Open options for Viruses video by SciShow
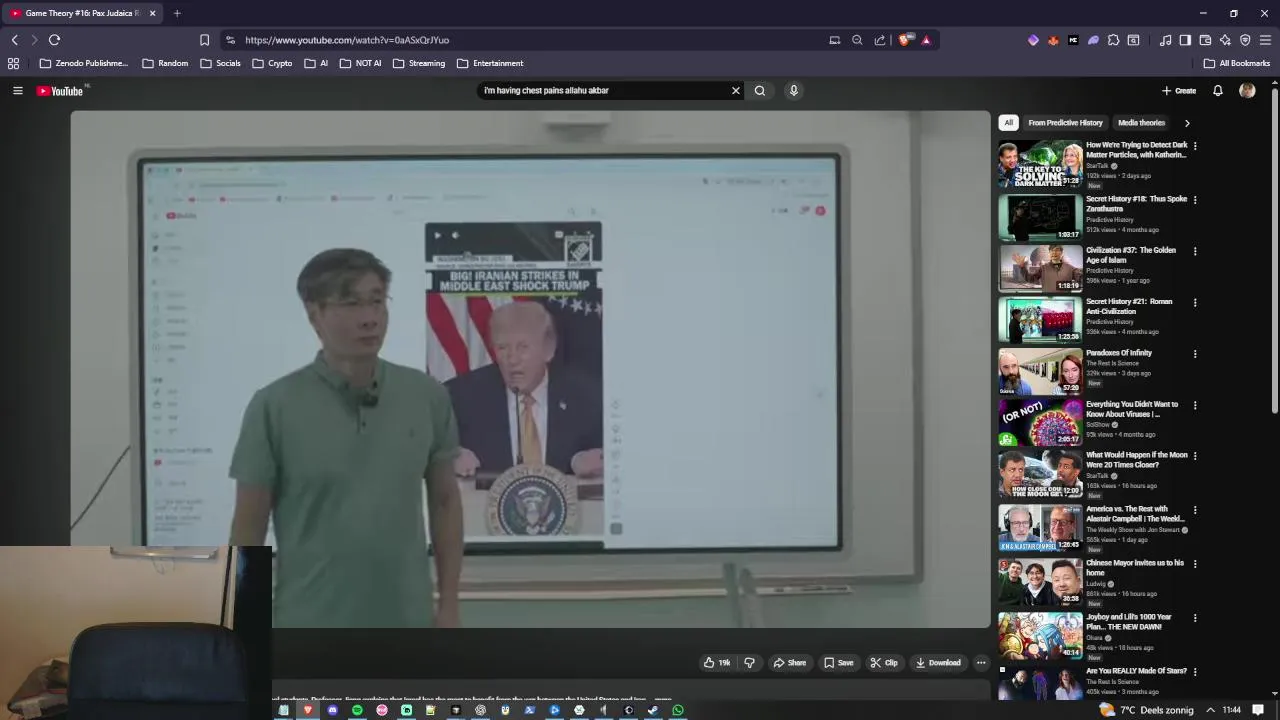 [1195, 405]
